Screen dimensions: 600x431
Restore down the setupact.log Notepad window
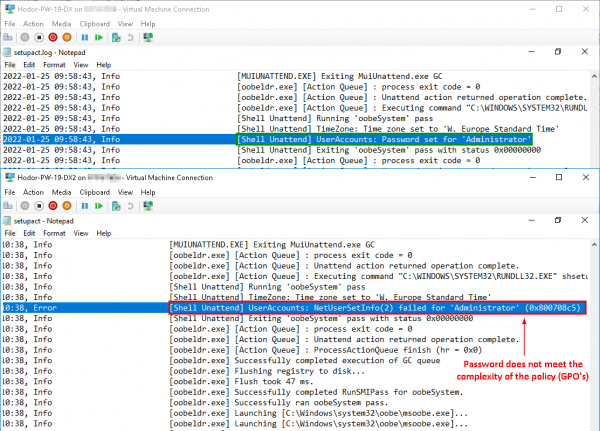558,52
